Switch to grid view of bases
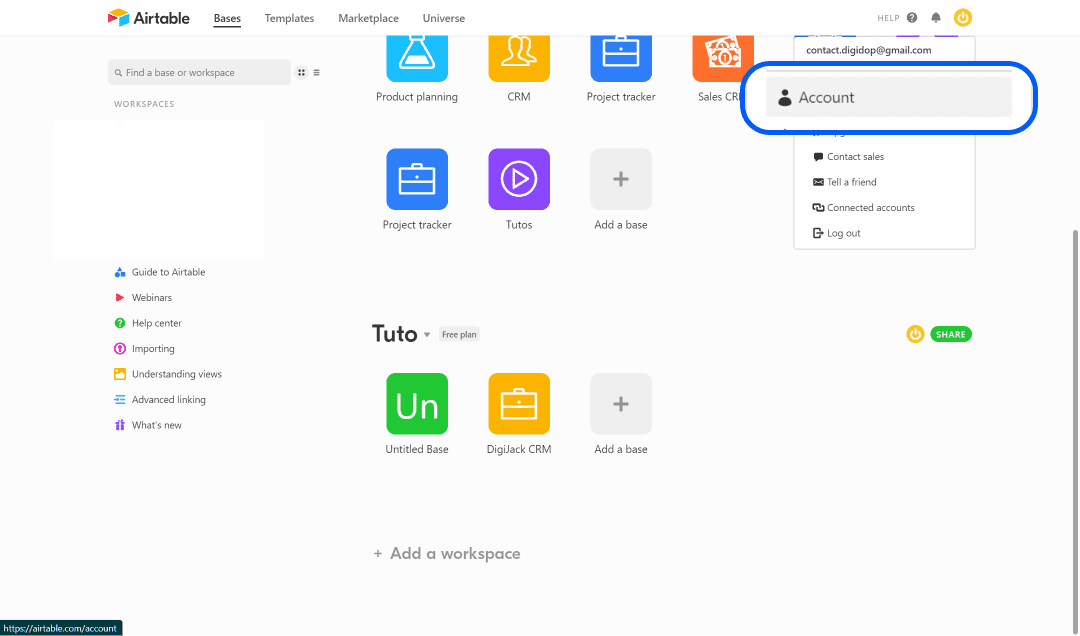 (301, 72)
